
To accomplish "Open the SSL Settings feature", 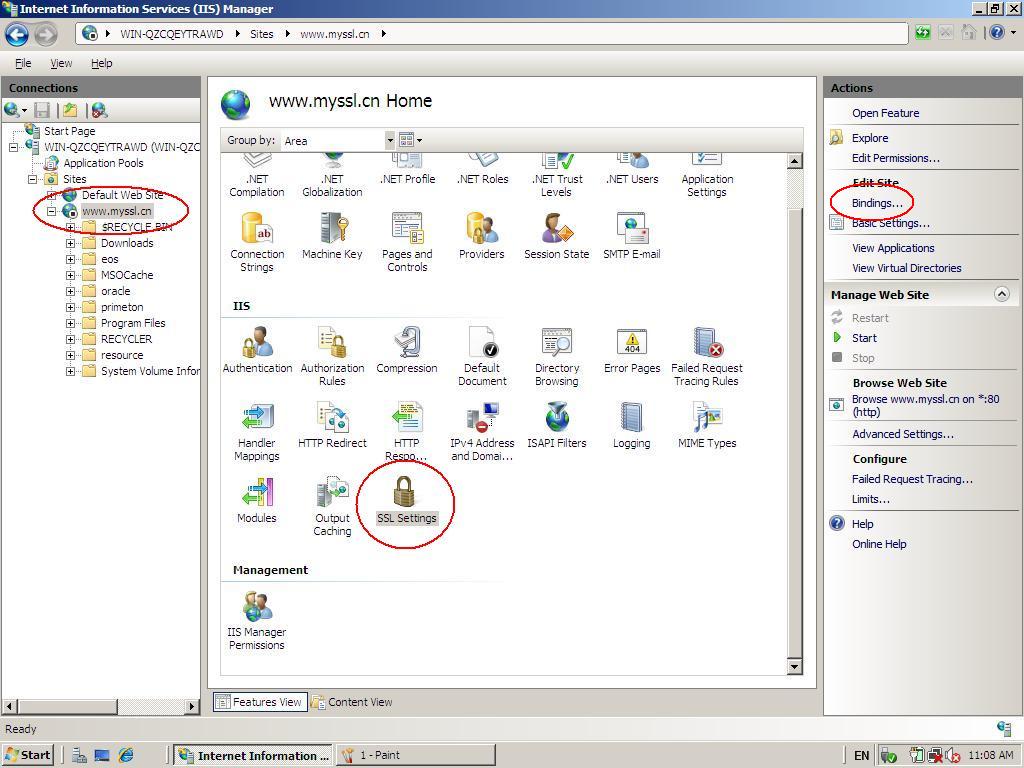I will [406, 498].
